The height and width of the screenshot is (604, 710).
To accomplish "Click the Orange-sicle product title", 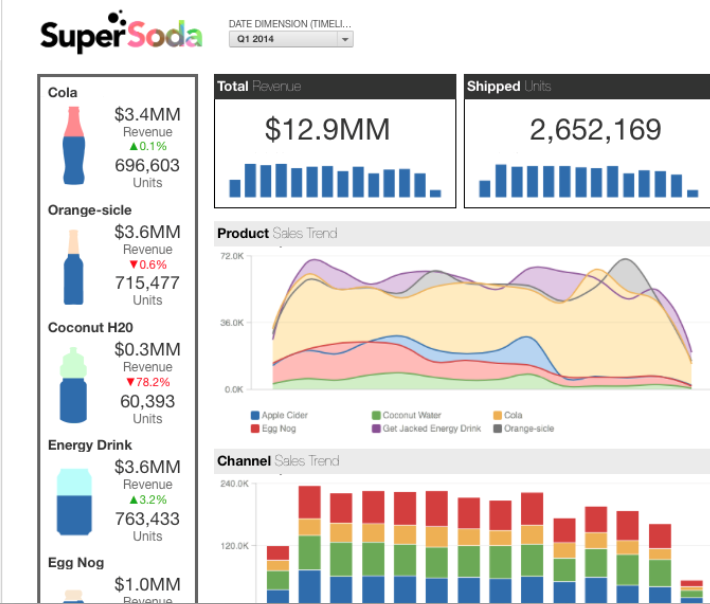I will [x=90, y=210].
